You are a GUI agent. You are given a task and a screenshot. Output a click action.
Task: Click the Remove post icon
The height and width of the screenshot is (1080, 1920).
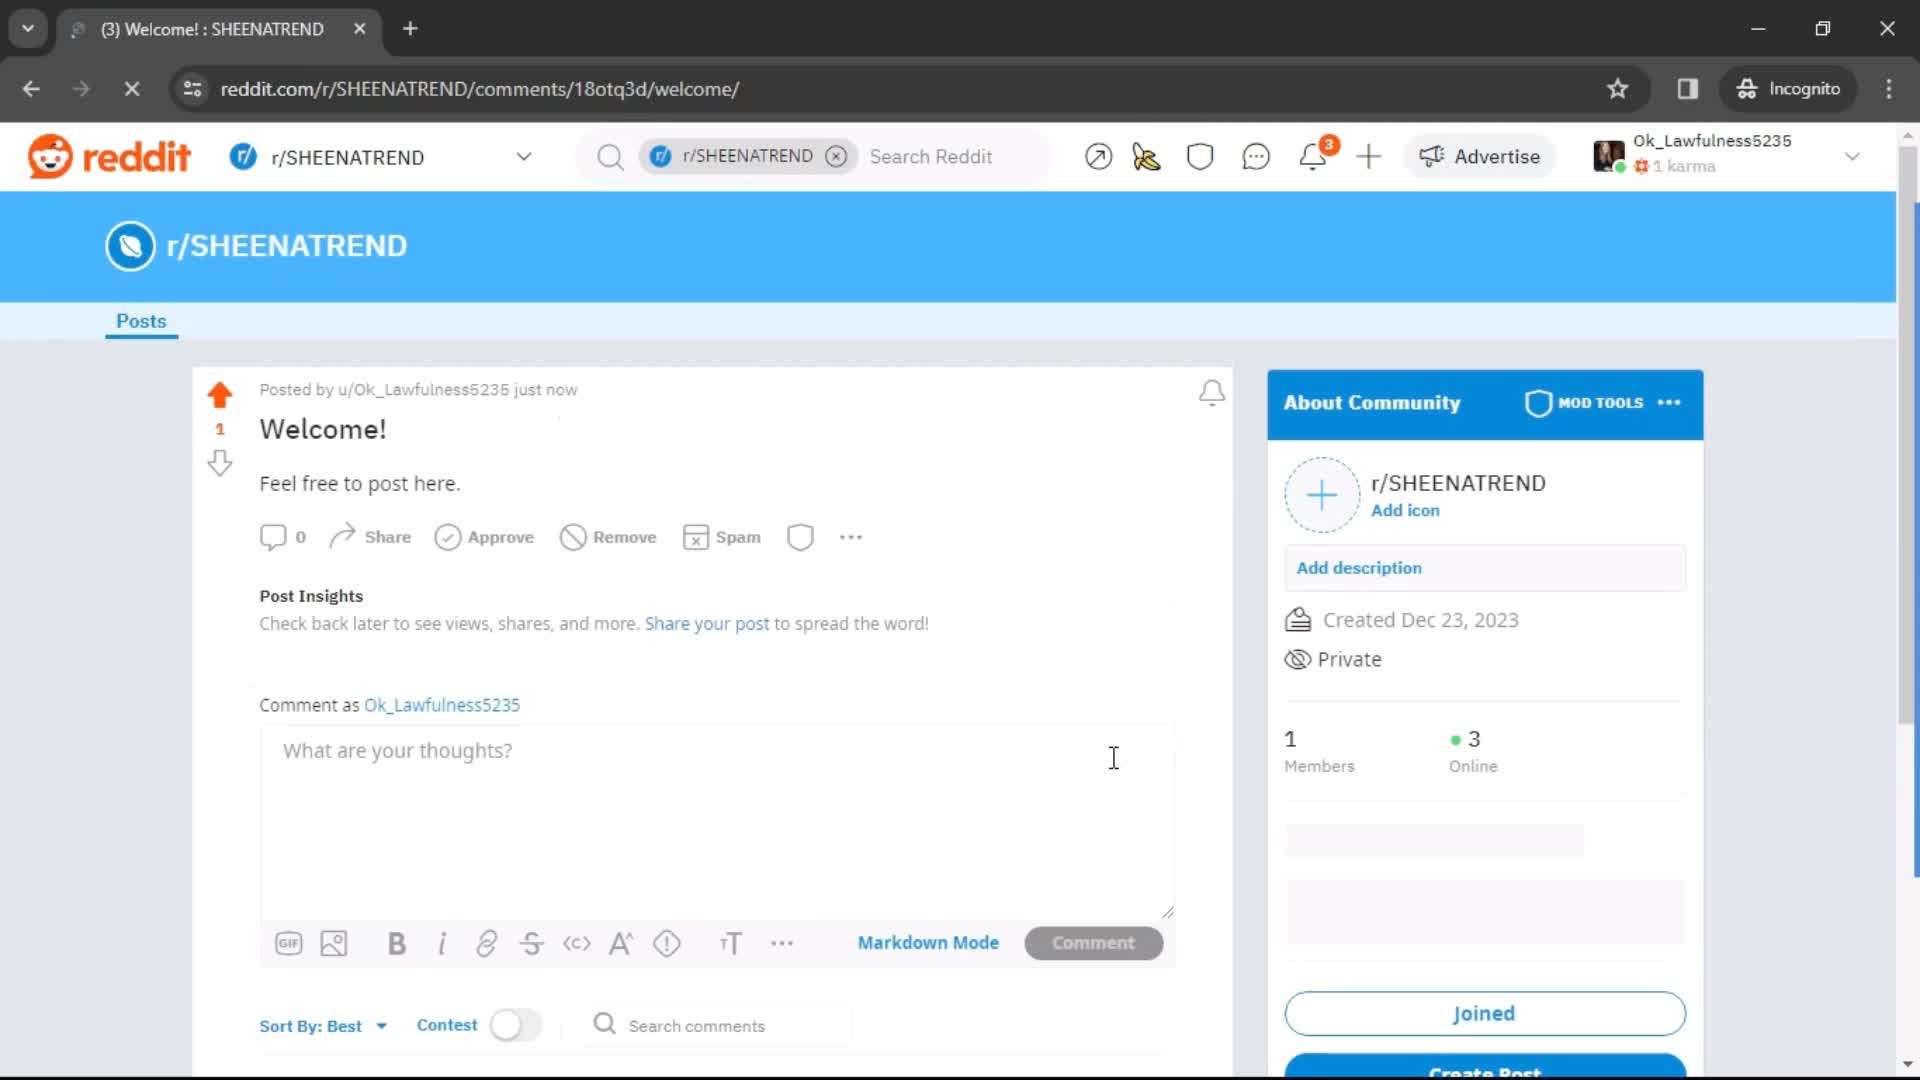572,537
